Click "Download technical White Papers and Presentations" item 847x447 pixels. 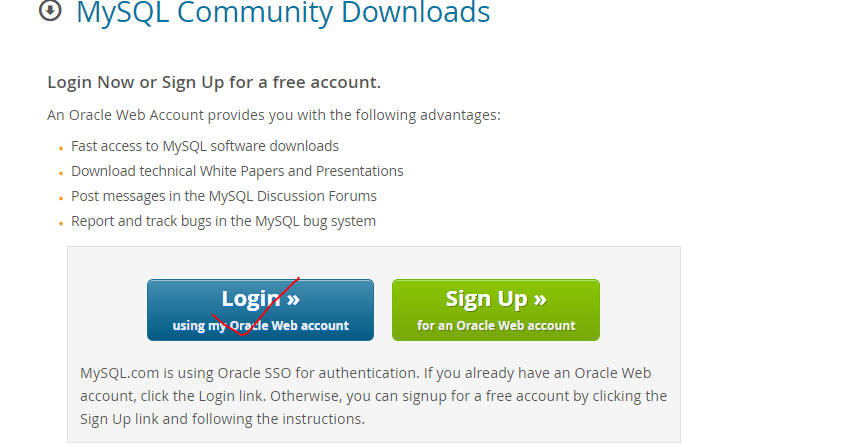[237, 171]
